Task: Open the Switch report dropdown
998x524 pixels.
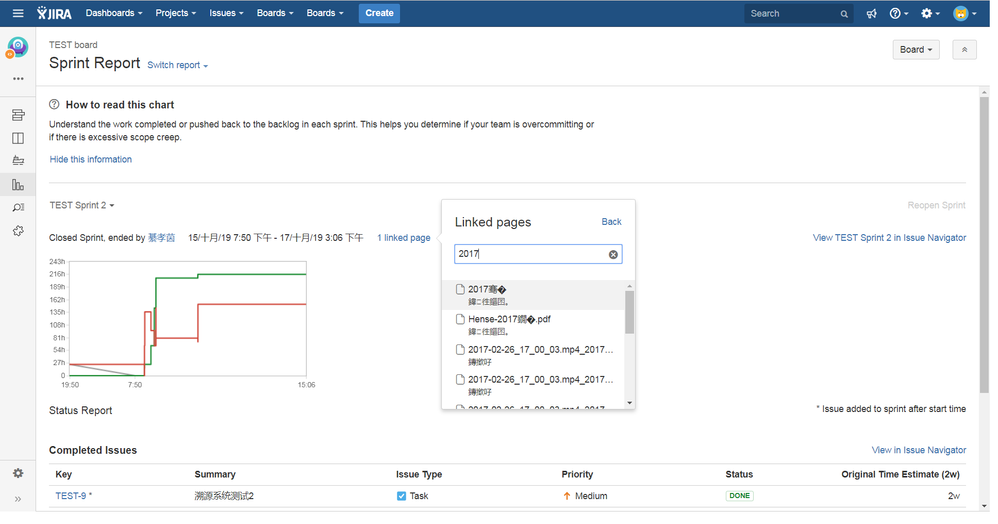Action: point(178,65)
